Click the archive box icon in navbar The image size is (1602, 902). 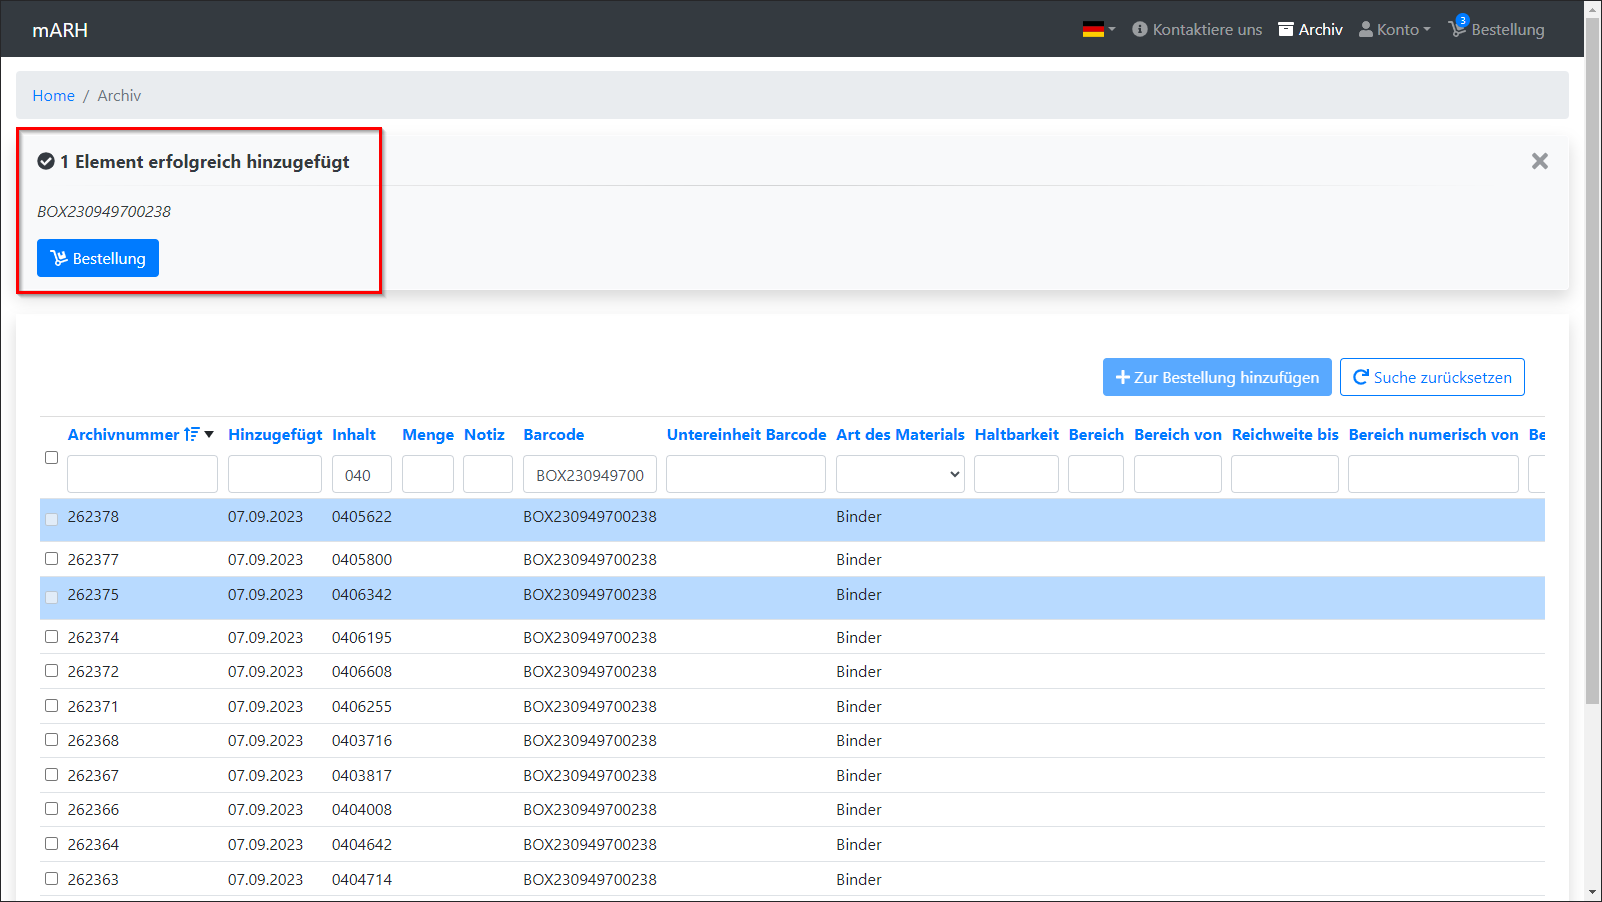[x=1286, y=30]
